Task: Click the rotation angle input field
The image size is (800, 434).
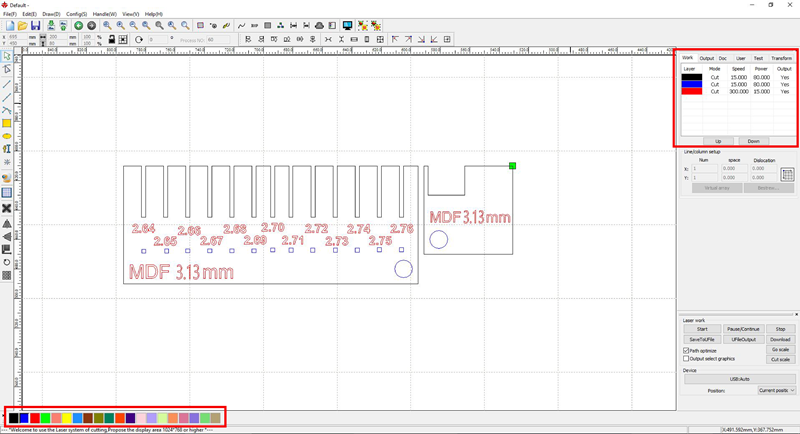Action: (158, 39)
